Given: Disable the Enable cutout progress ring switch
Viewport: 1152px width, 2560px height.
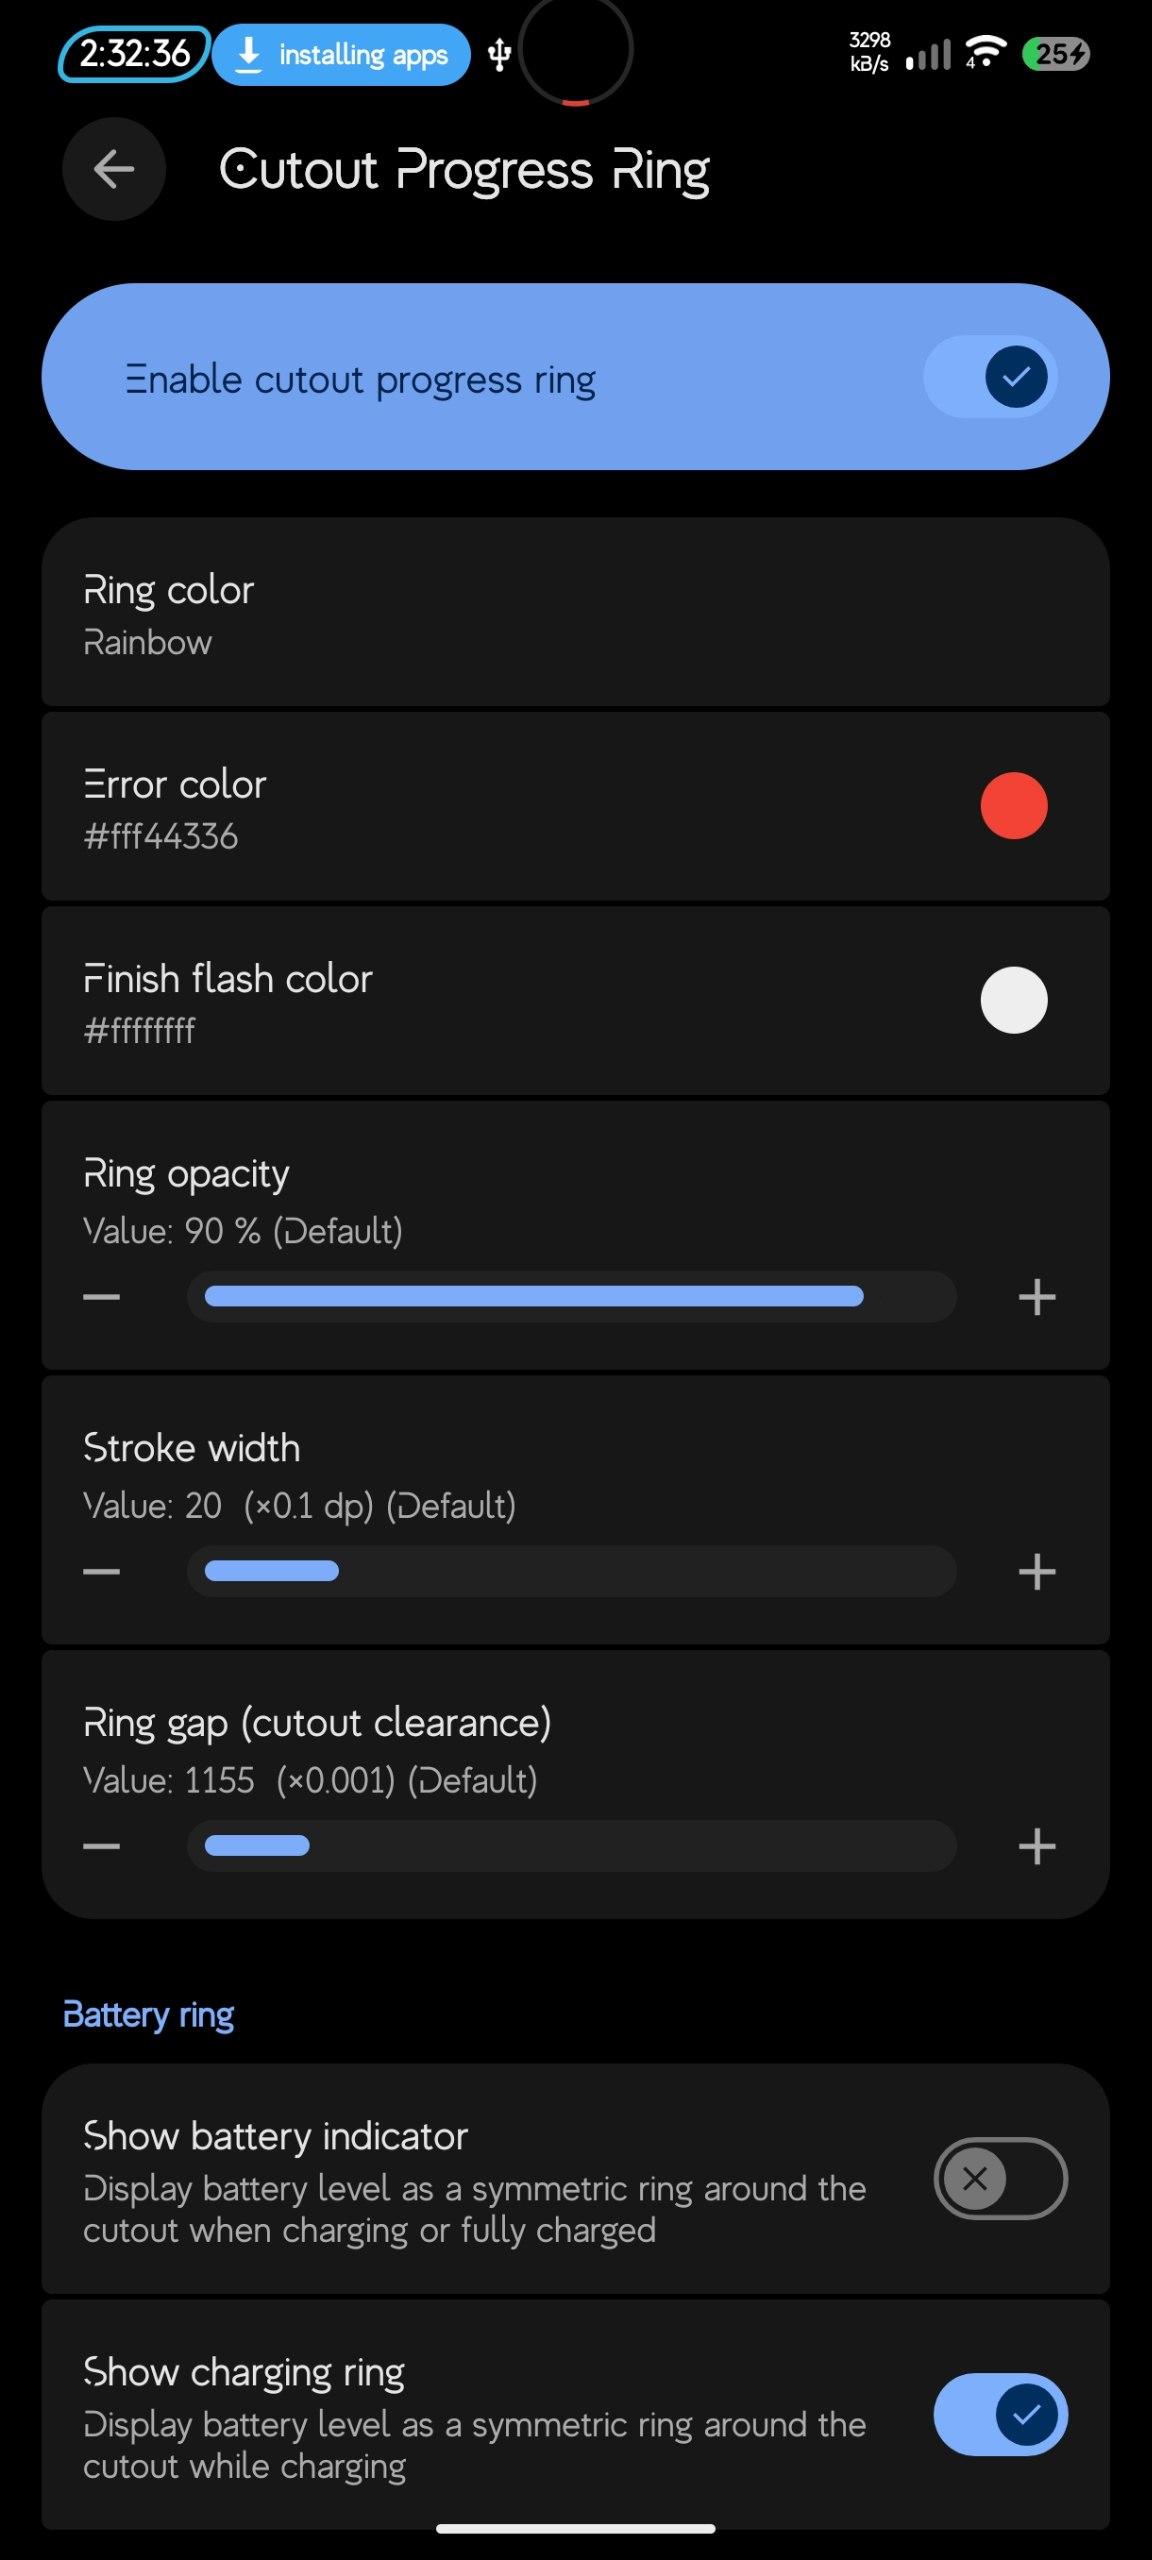Looking at the screenshot, I should point(990,377).
